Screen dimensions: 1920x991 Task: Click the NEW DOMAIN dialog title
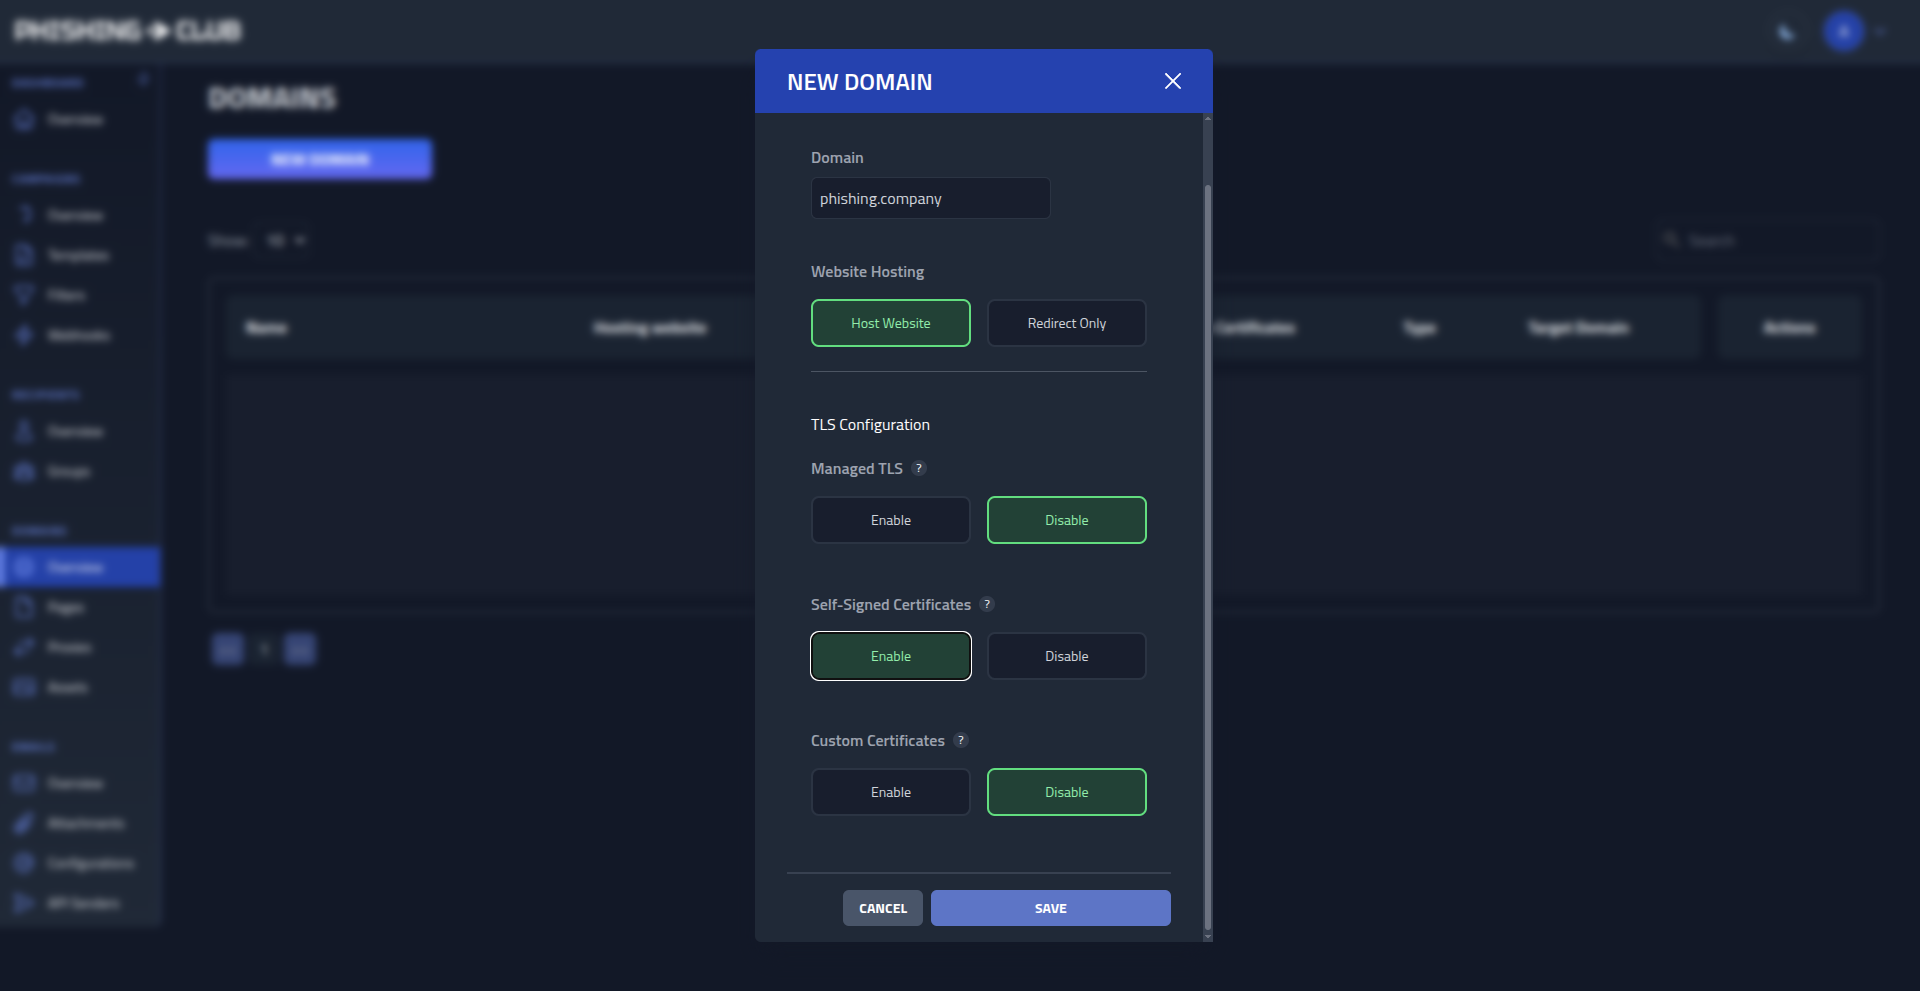(x=859, y=82)
